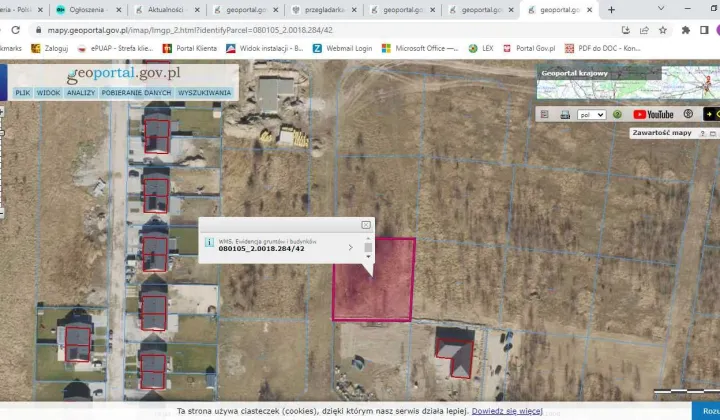Reload the page

point(16,30)
